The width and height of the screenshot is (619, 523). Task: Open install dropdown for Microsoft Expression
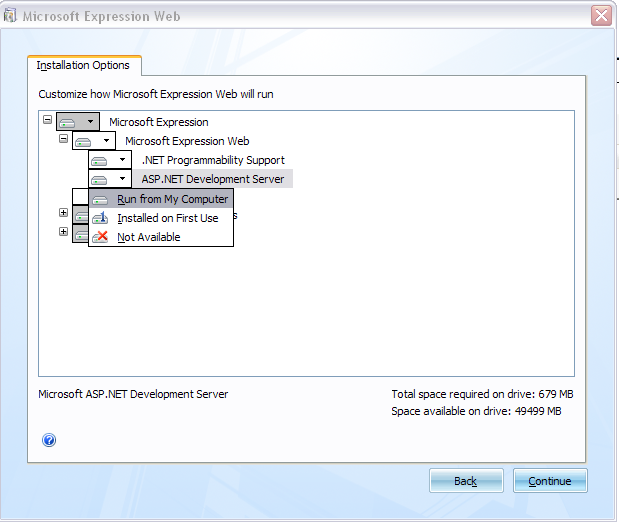click(78, 122)
